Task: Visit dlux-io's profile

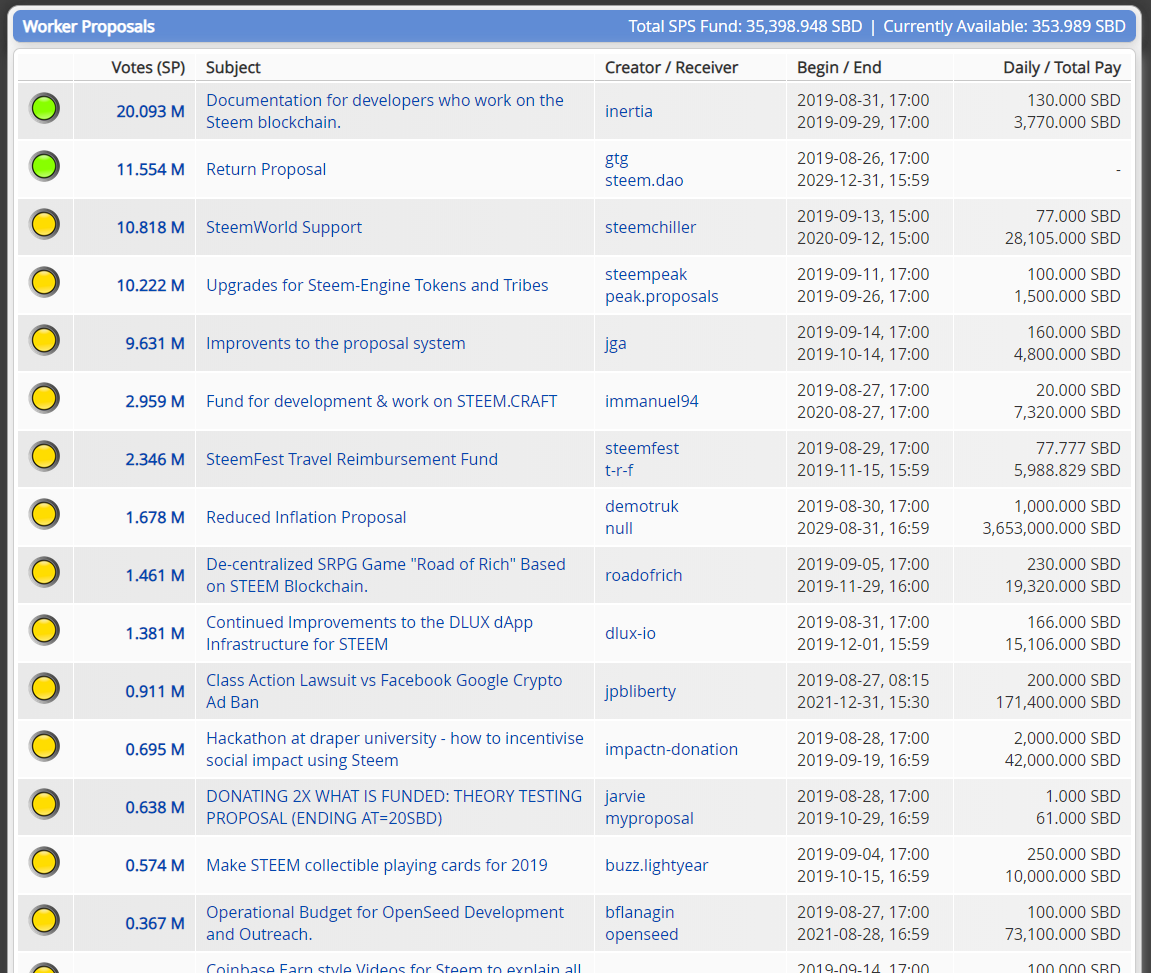Action: point(630,633)
